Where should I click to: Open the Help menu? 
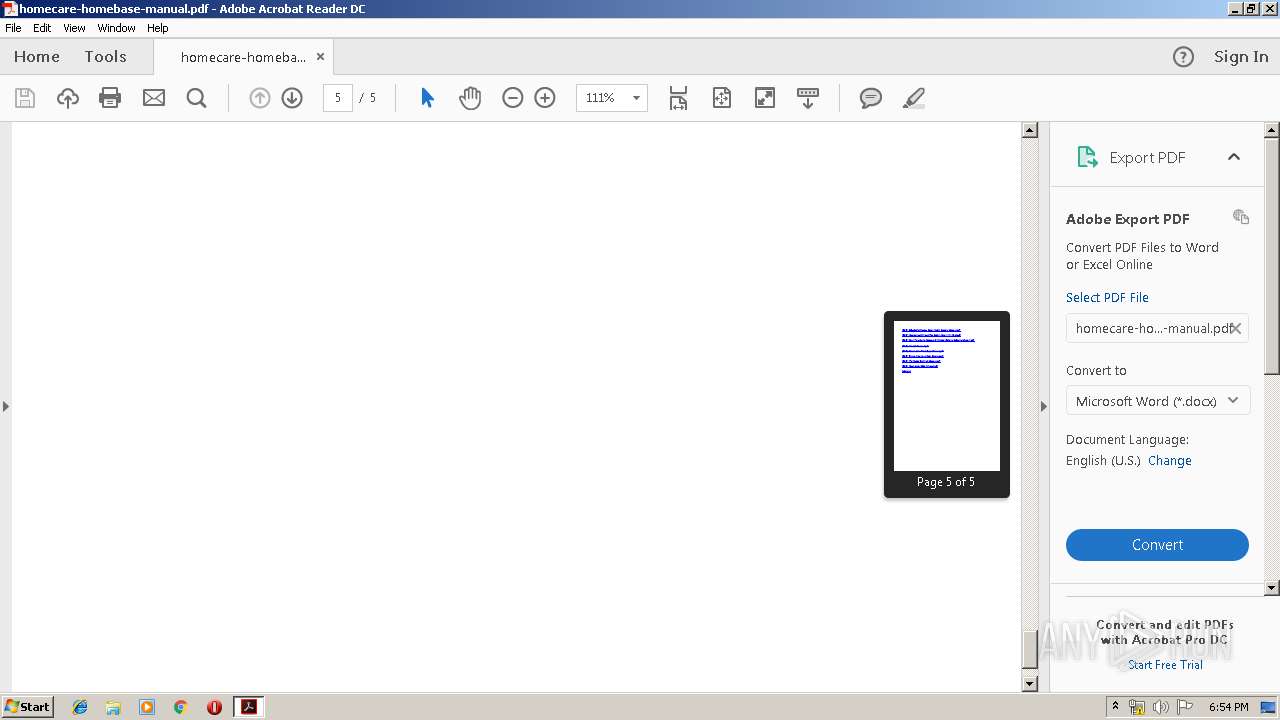click(x=158, y=28)
